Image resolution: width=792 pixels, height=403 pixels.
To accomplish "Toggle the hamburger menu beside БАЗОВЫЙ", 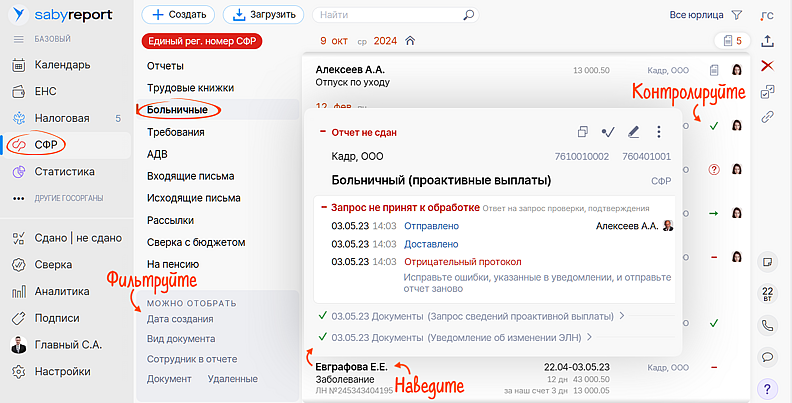I will pyautogui.click(x=18, y=39).
